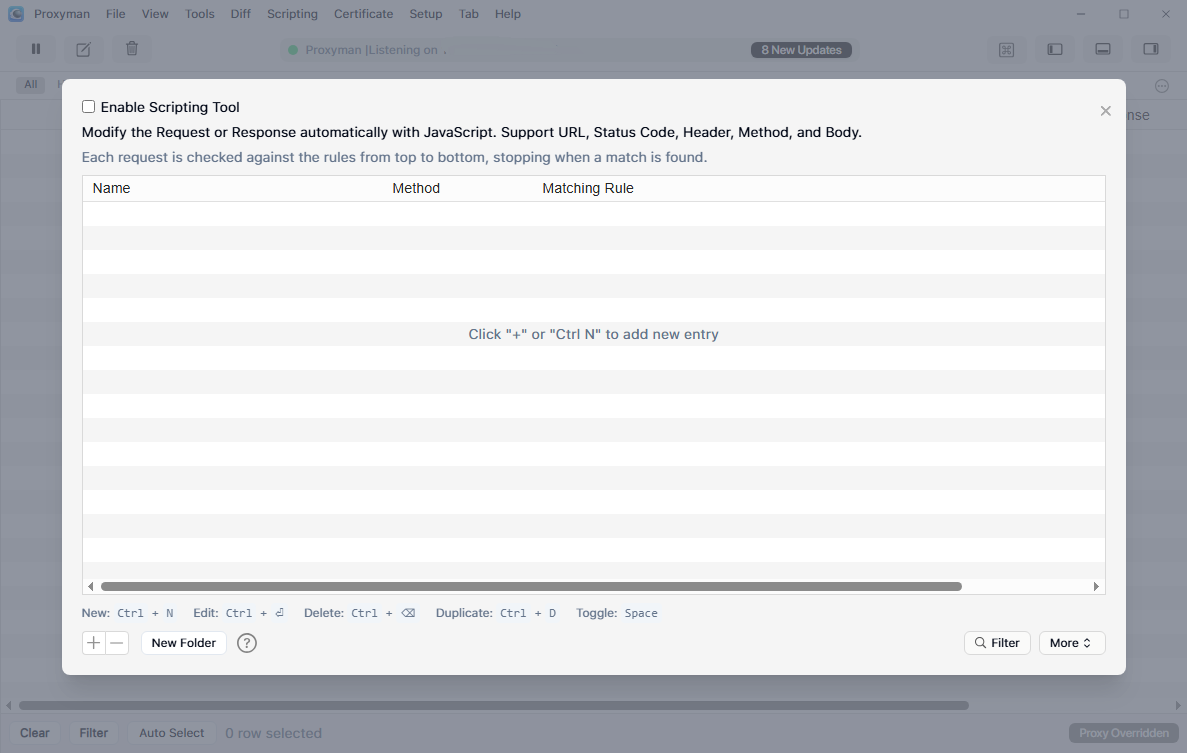Screen dimensions: 1187x753
Task: Click the scripting table's left scroll arrow
Action: pyautogui.click(x=91, y=587)
